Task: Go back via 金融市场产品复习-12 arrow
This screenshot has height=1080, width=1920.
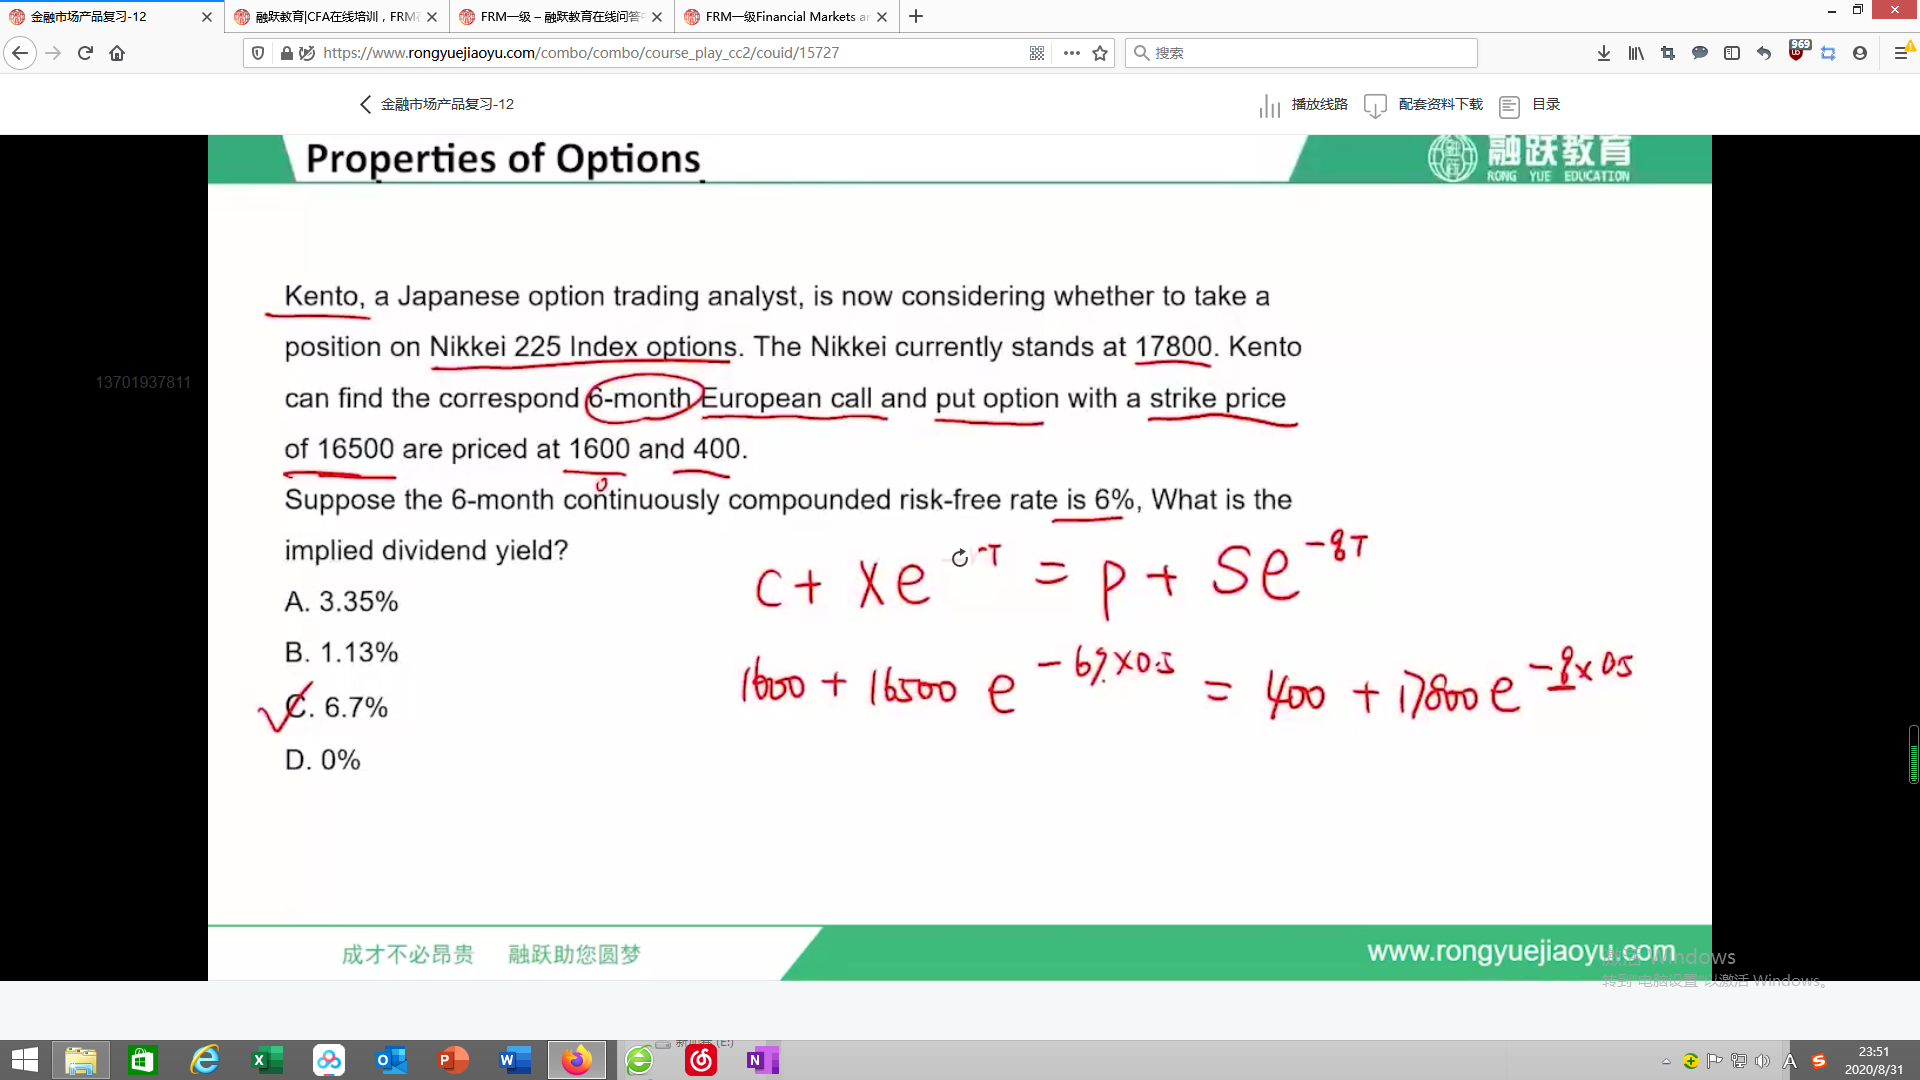Action: pos(366,104)
